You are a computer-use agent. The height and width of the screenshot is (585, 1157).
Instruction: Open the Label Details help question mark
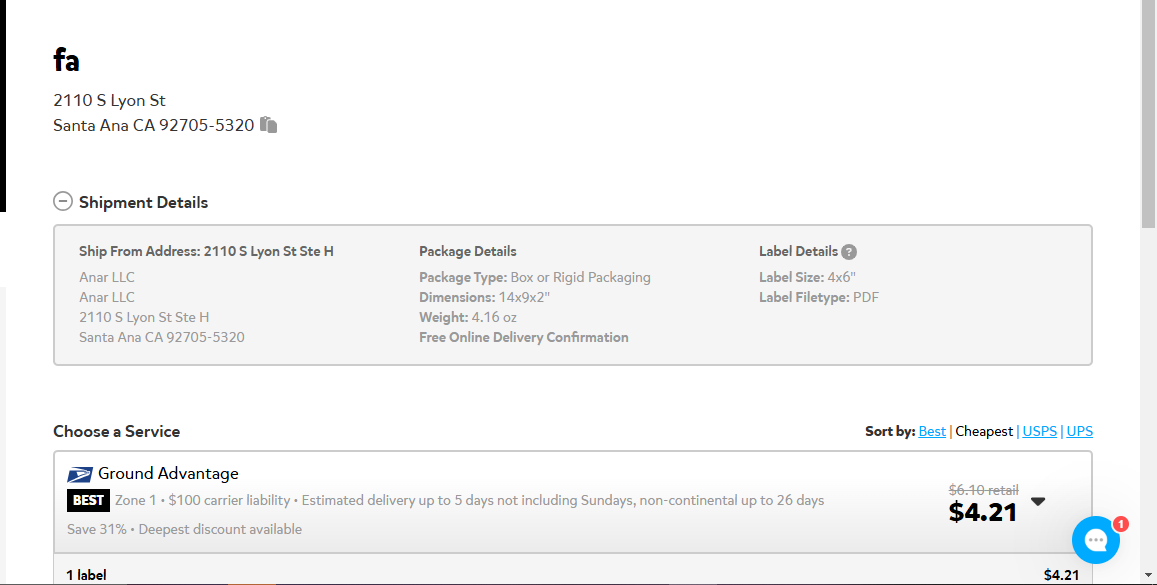point(849,252)
